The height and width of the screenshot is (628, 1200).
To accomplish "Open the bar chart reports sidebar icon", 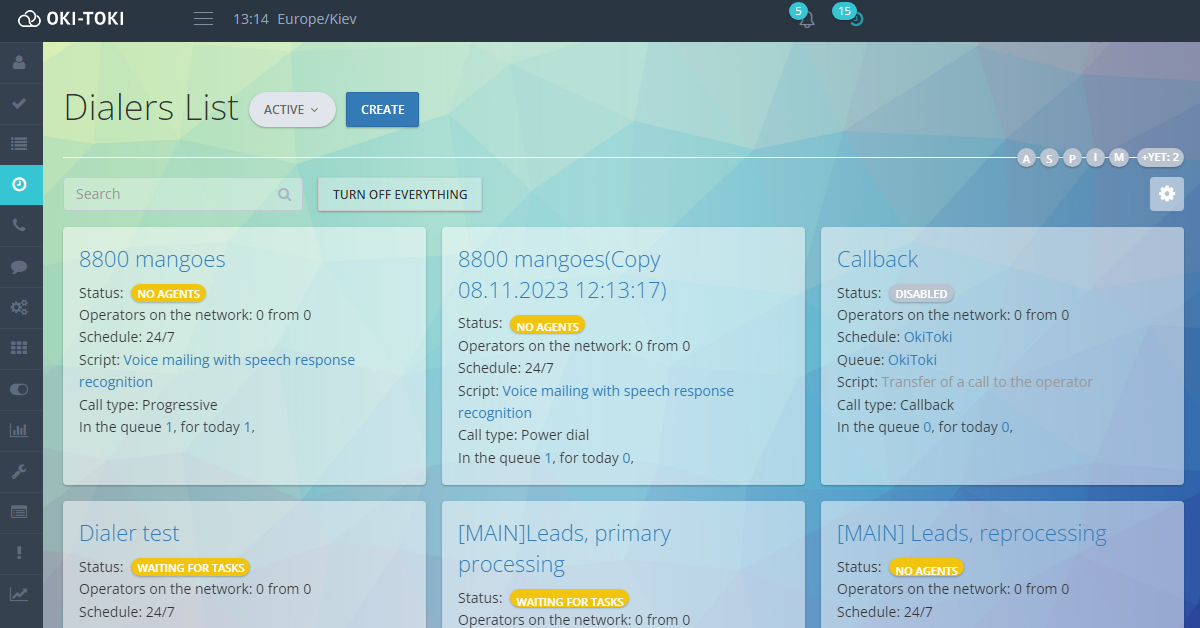I will tap(20, 430).
